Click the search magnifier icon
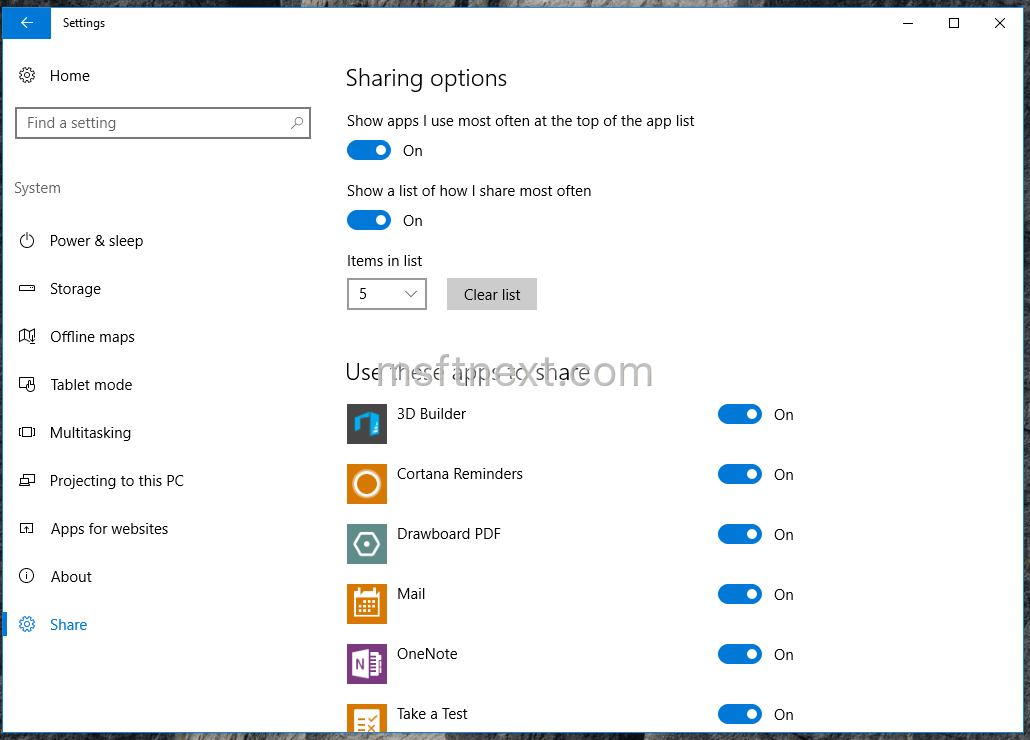 (297, 123)
